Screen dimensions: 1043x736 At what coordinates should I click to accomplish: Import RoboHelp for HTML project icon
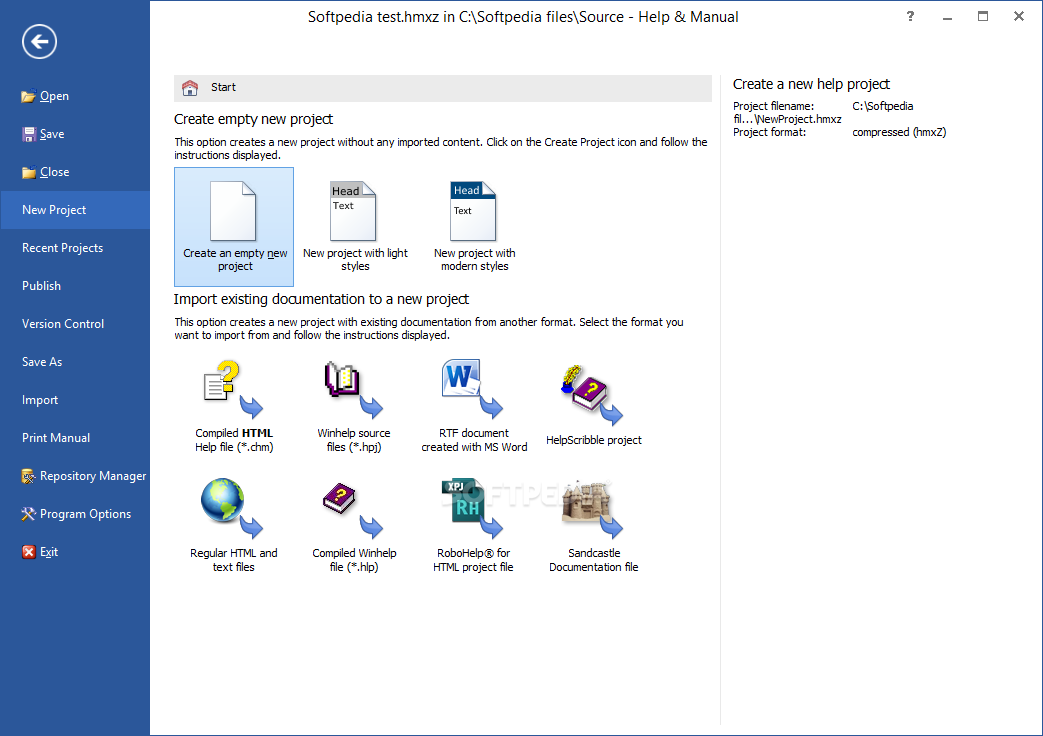click(x=472, y=508)
